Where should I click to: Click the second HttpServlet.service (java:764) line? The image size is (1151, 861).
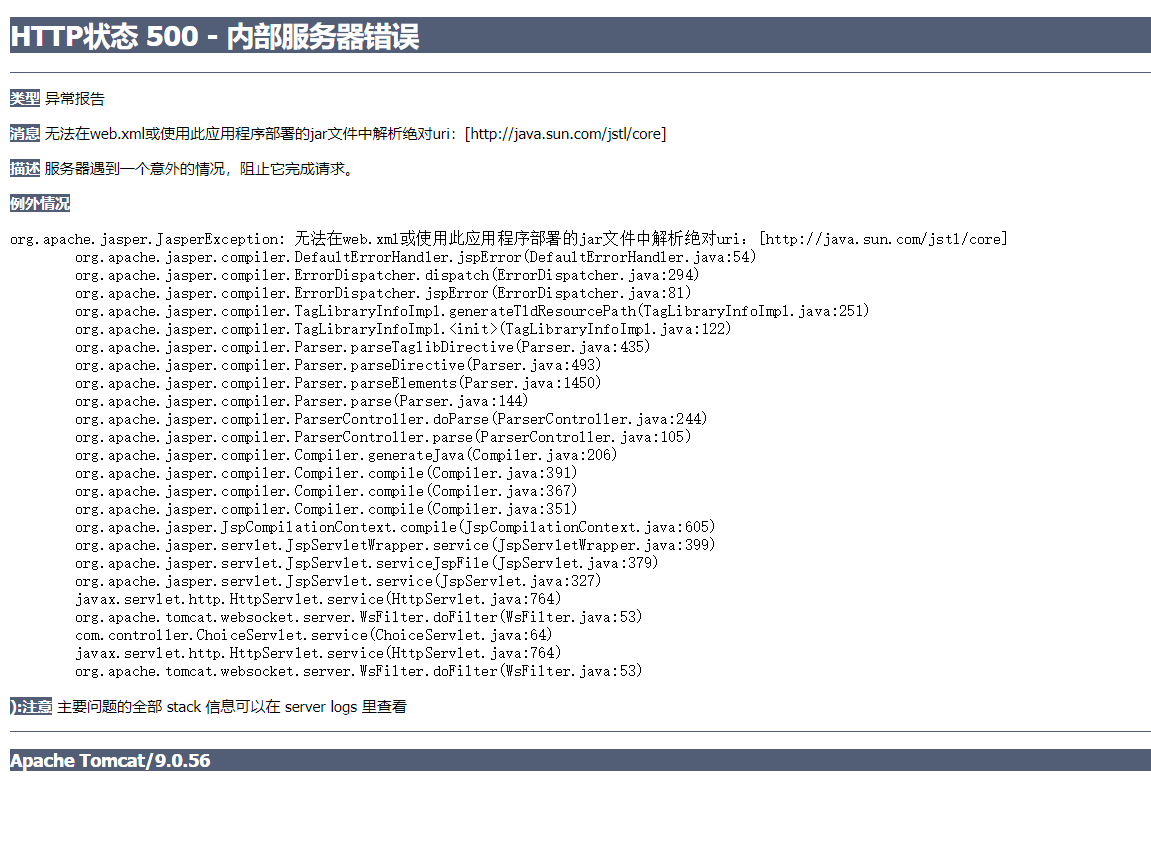click(x=318, y=653)
